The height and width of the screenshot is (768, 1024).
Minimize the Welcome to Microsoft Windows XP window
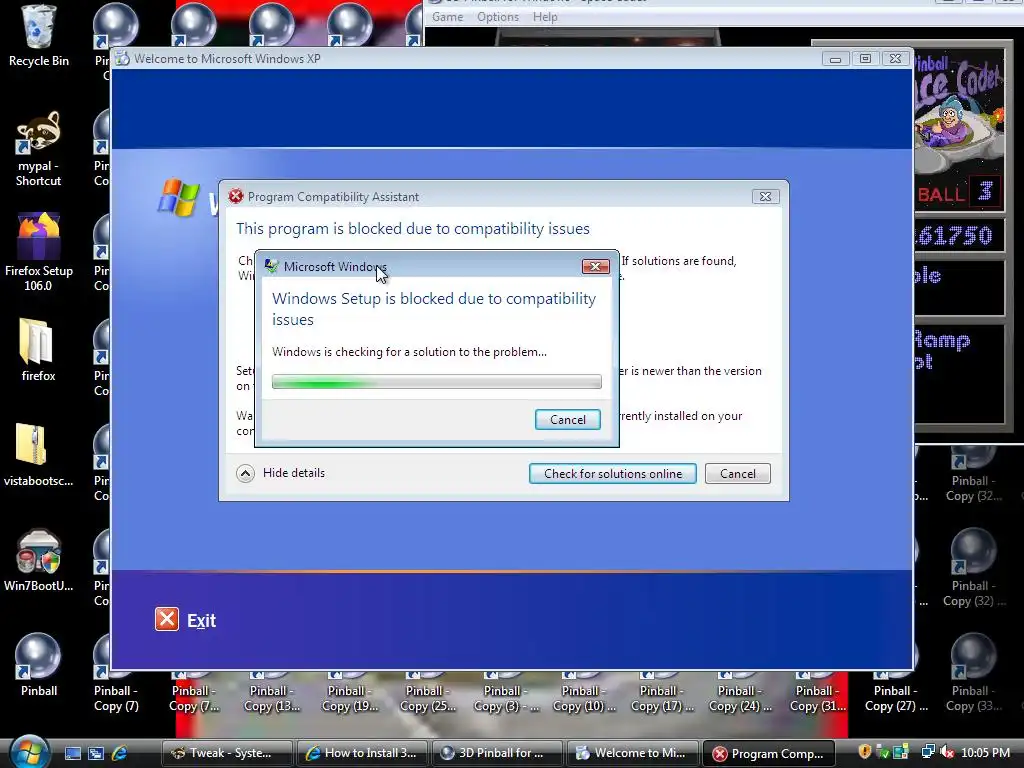[x=835, y=59]
